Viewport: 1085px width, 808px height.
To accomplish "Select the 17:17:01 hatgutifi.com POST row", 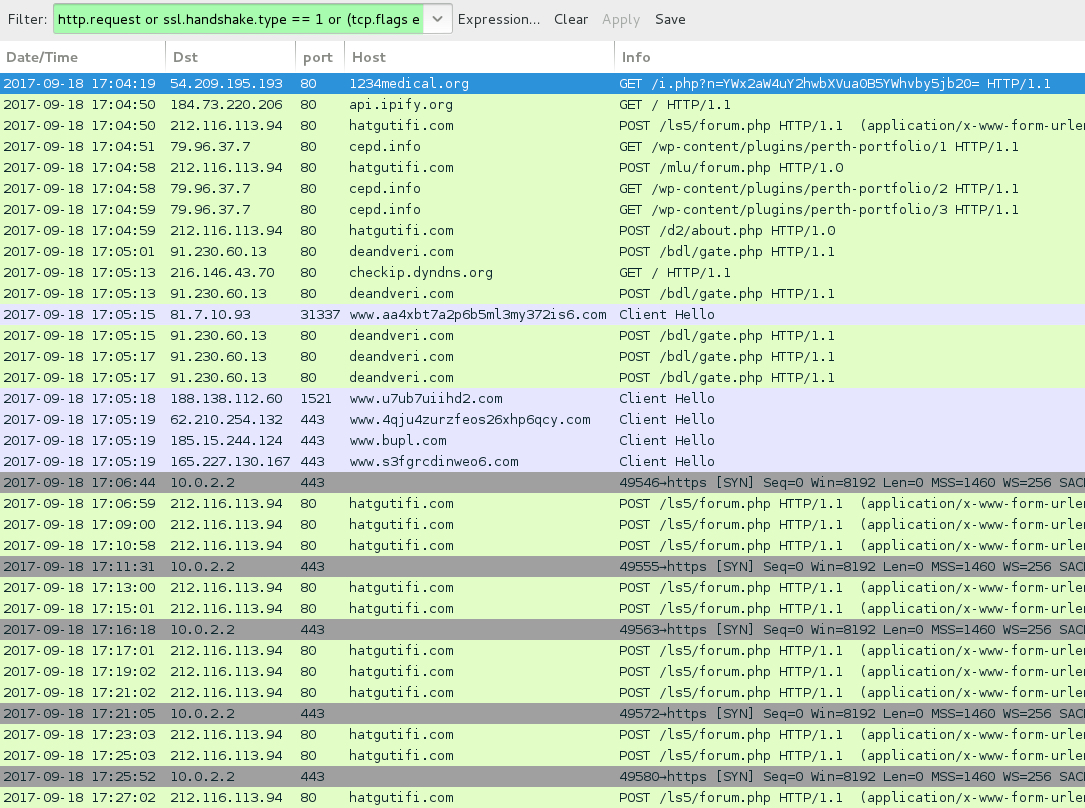I will (x=542, y=650).
